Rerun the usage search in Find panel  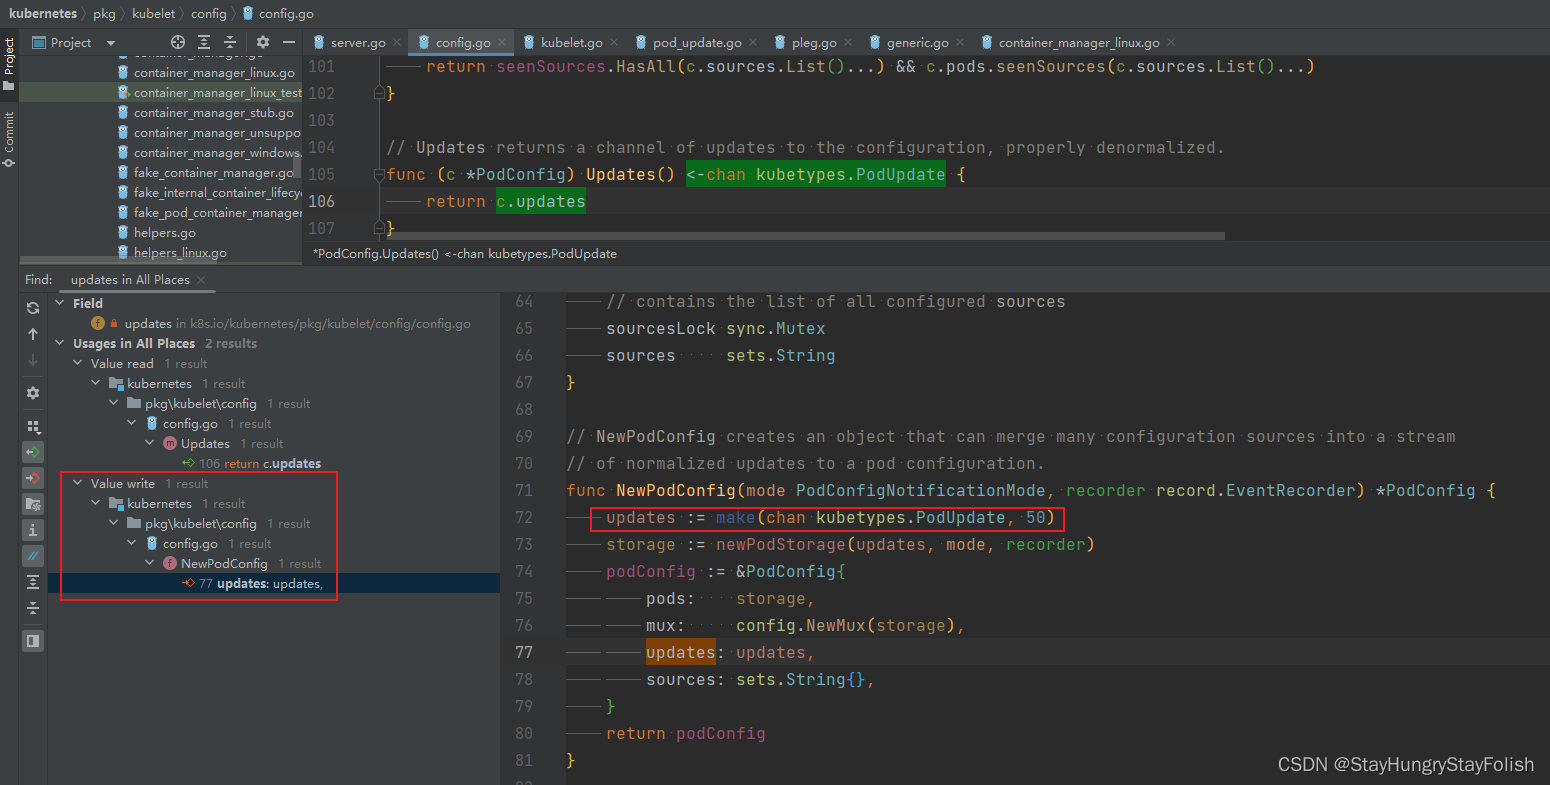(33, 308)
